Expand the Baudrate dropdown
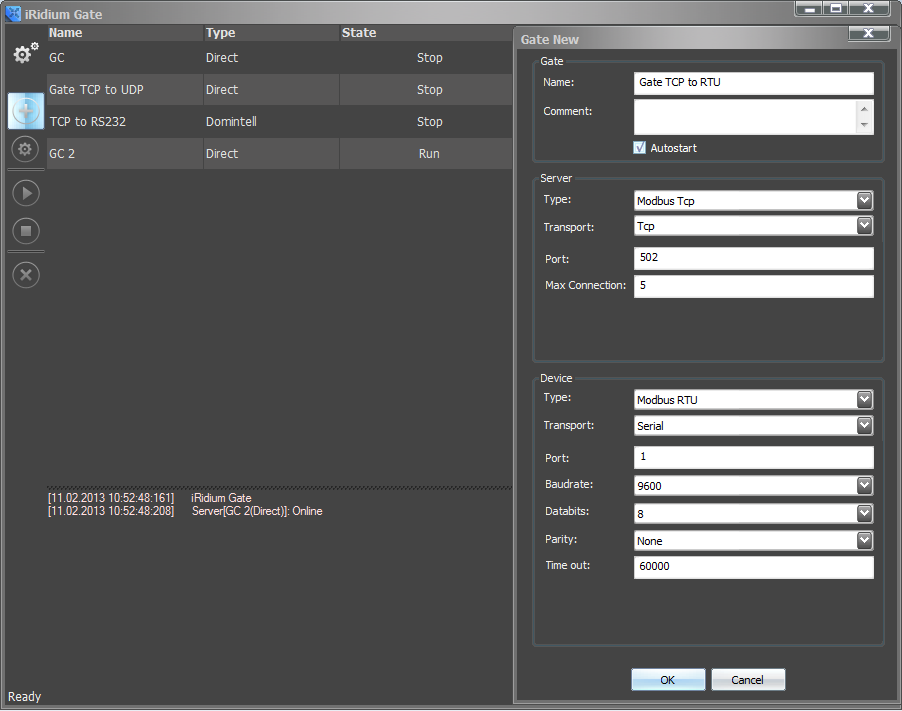This screenshot has height=711, width=902. (x=864, y=486)
